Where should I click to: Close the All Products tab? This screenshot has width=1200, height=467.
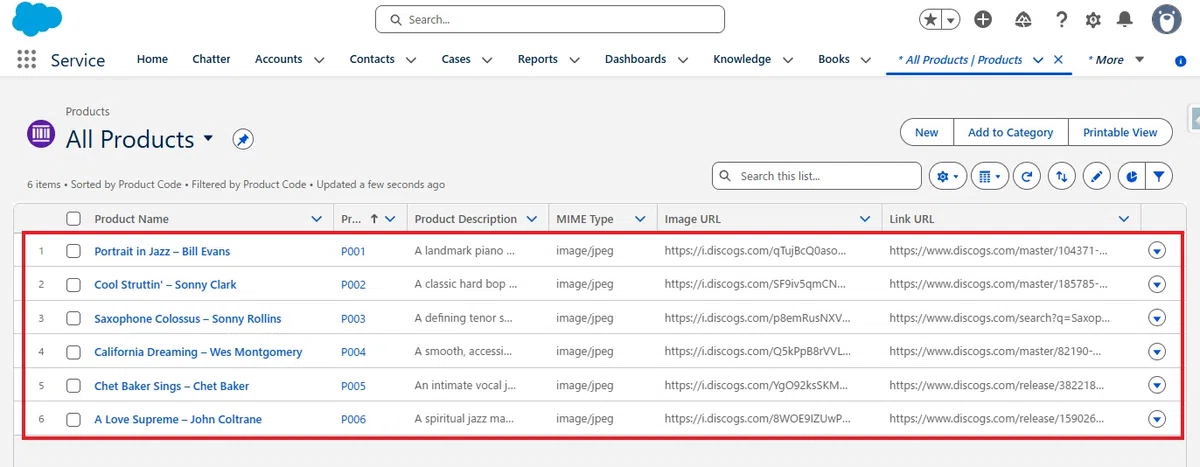(x=1059, y=59)
